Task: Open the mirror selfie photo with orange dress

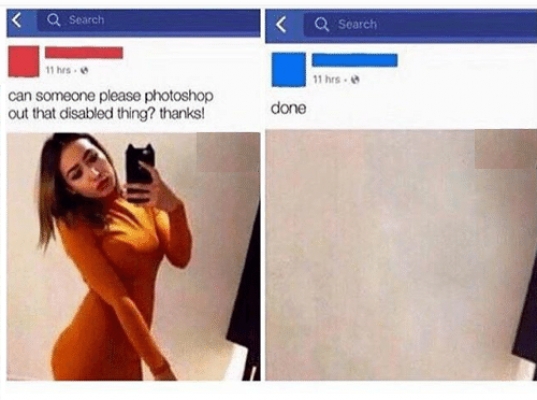Action: (x=134, y=257)
